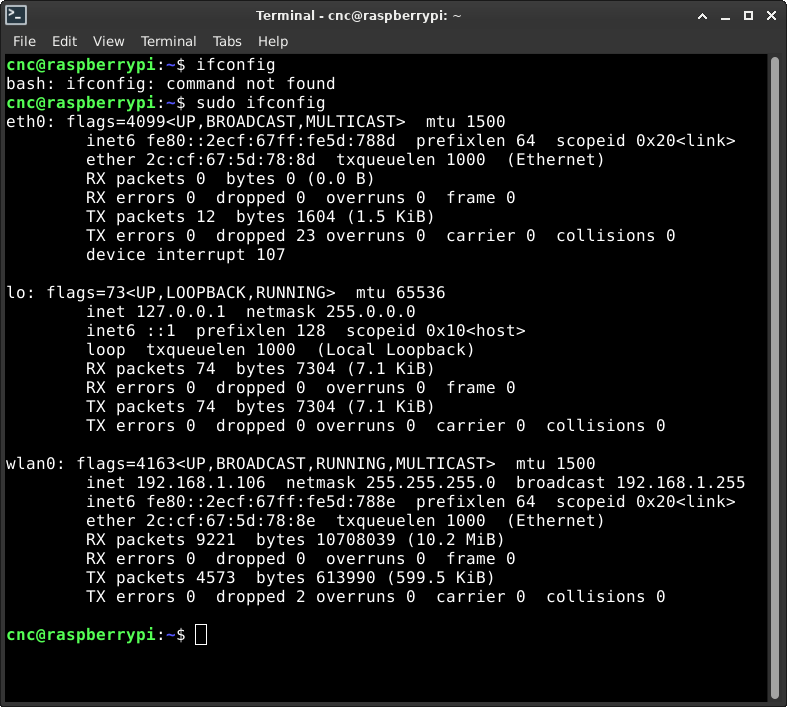Click the '(599.5 KiB)' value
Image resolution: width=787 pixels, height=707 pixels.
pos(440,578)
